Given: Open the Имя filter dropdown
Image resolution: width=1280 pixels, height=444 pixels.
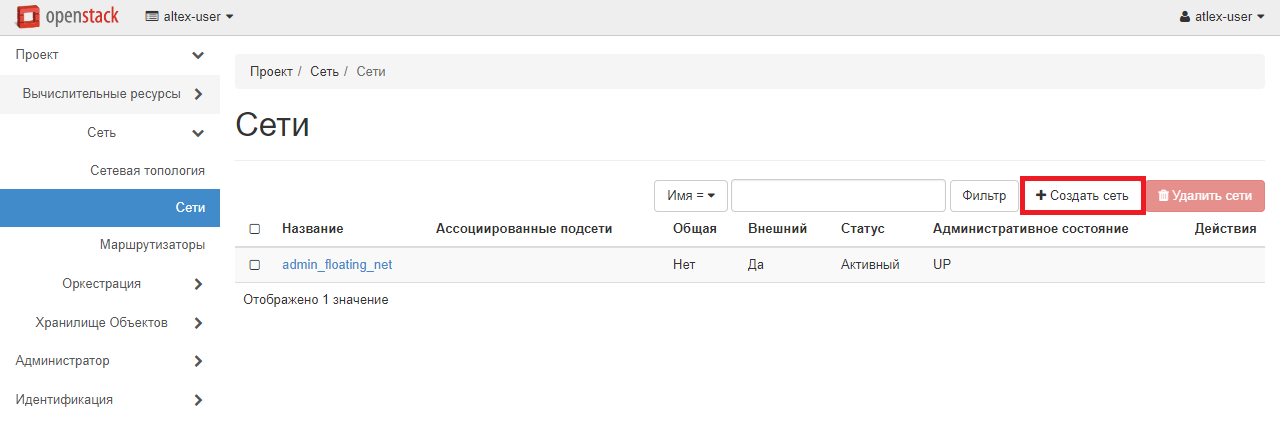Looking at the screenshot, I should (690, 196).
